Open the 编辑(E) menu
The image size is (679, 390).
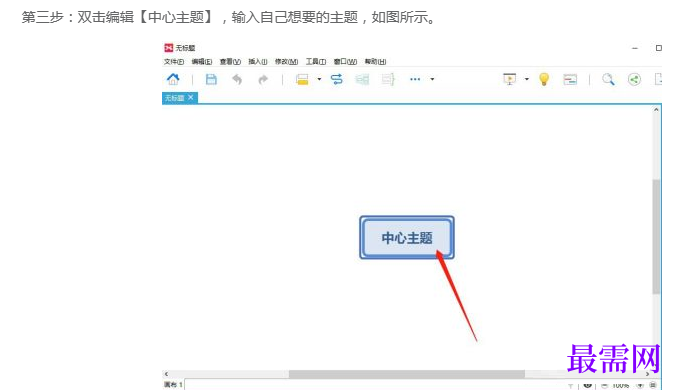(202, 61)
